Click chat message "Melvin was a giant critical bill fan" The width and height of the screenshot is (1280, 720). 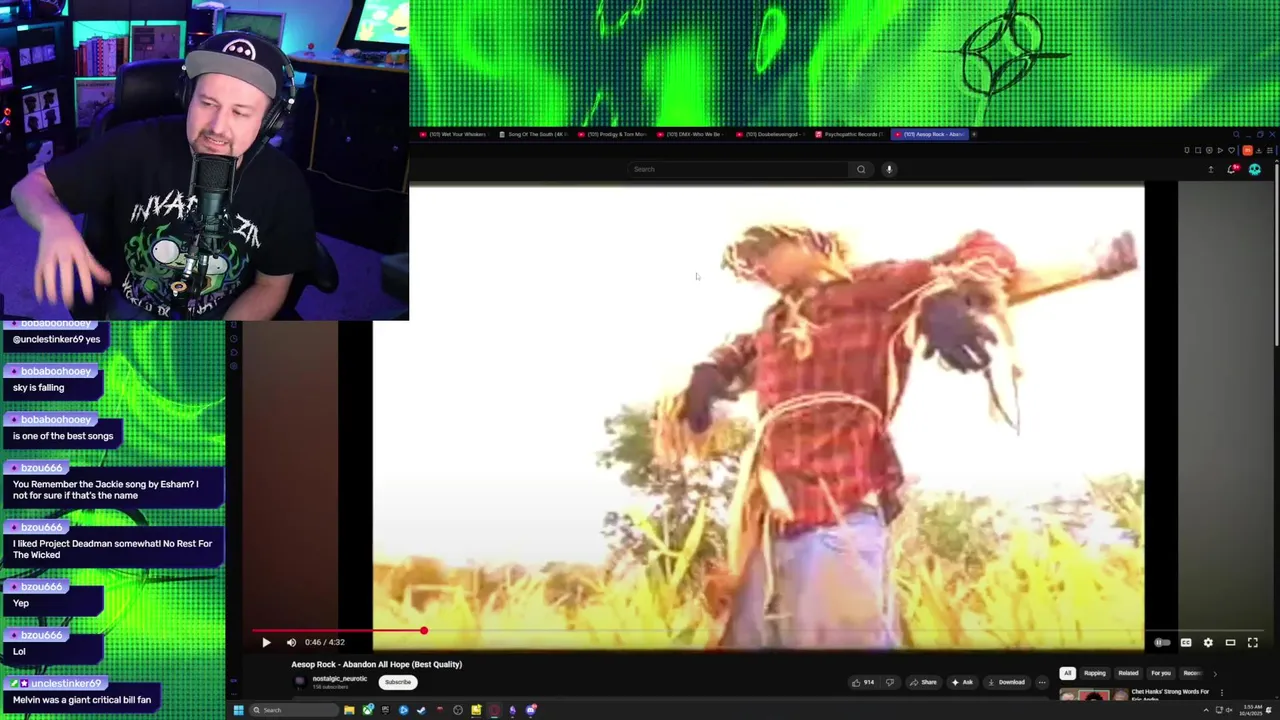pyautogui.click(x=82, y=700)
